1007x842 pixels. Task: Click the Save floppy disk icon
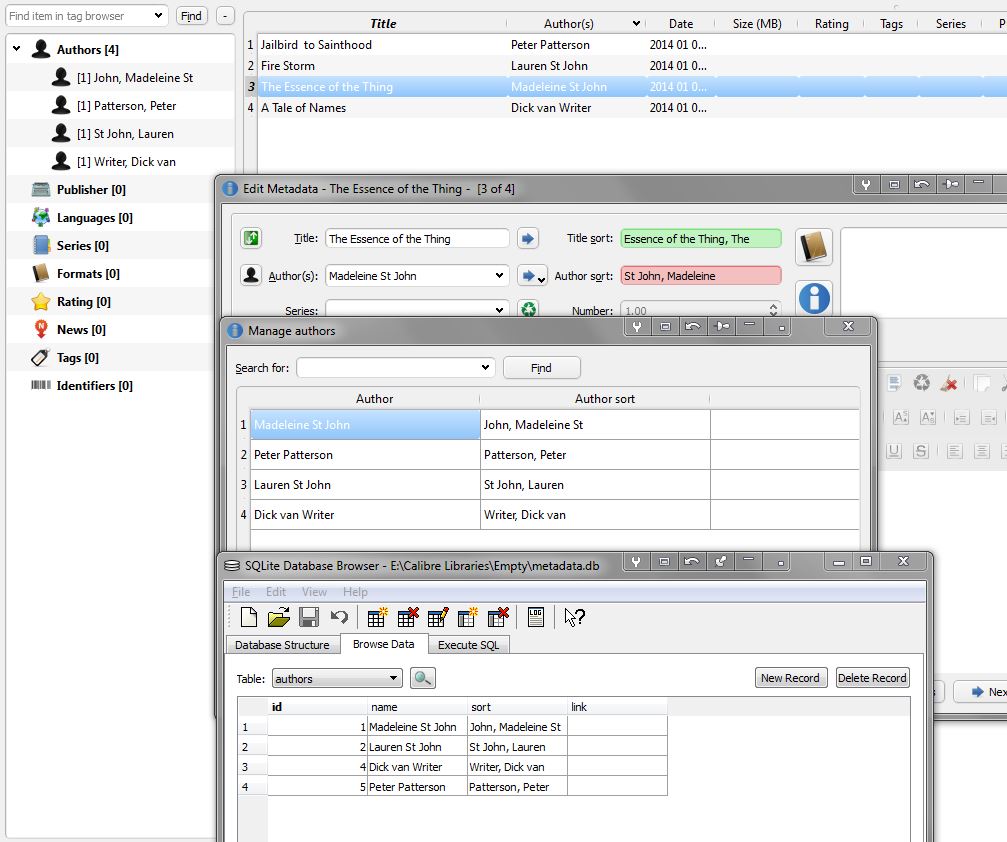[309, 617]
